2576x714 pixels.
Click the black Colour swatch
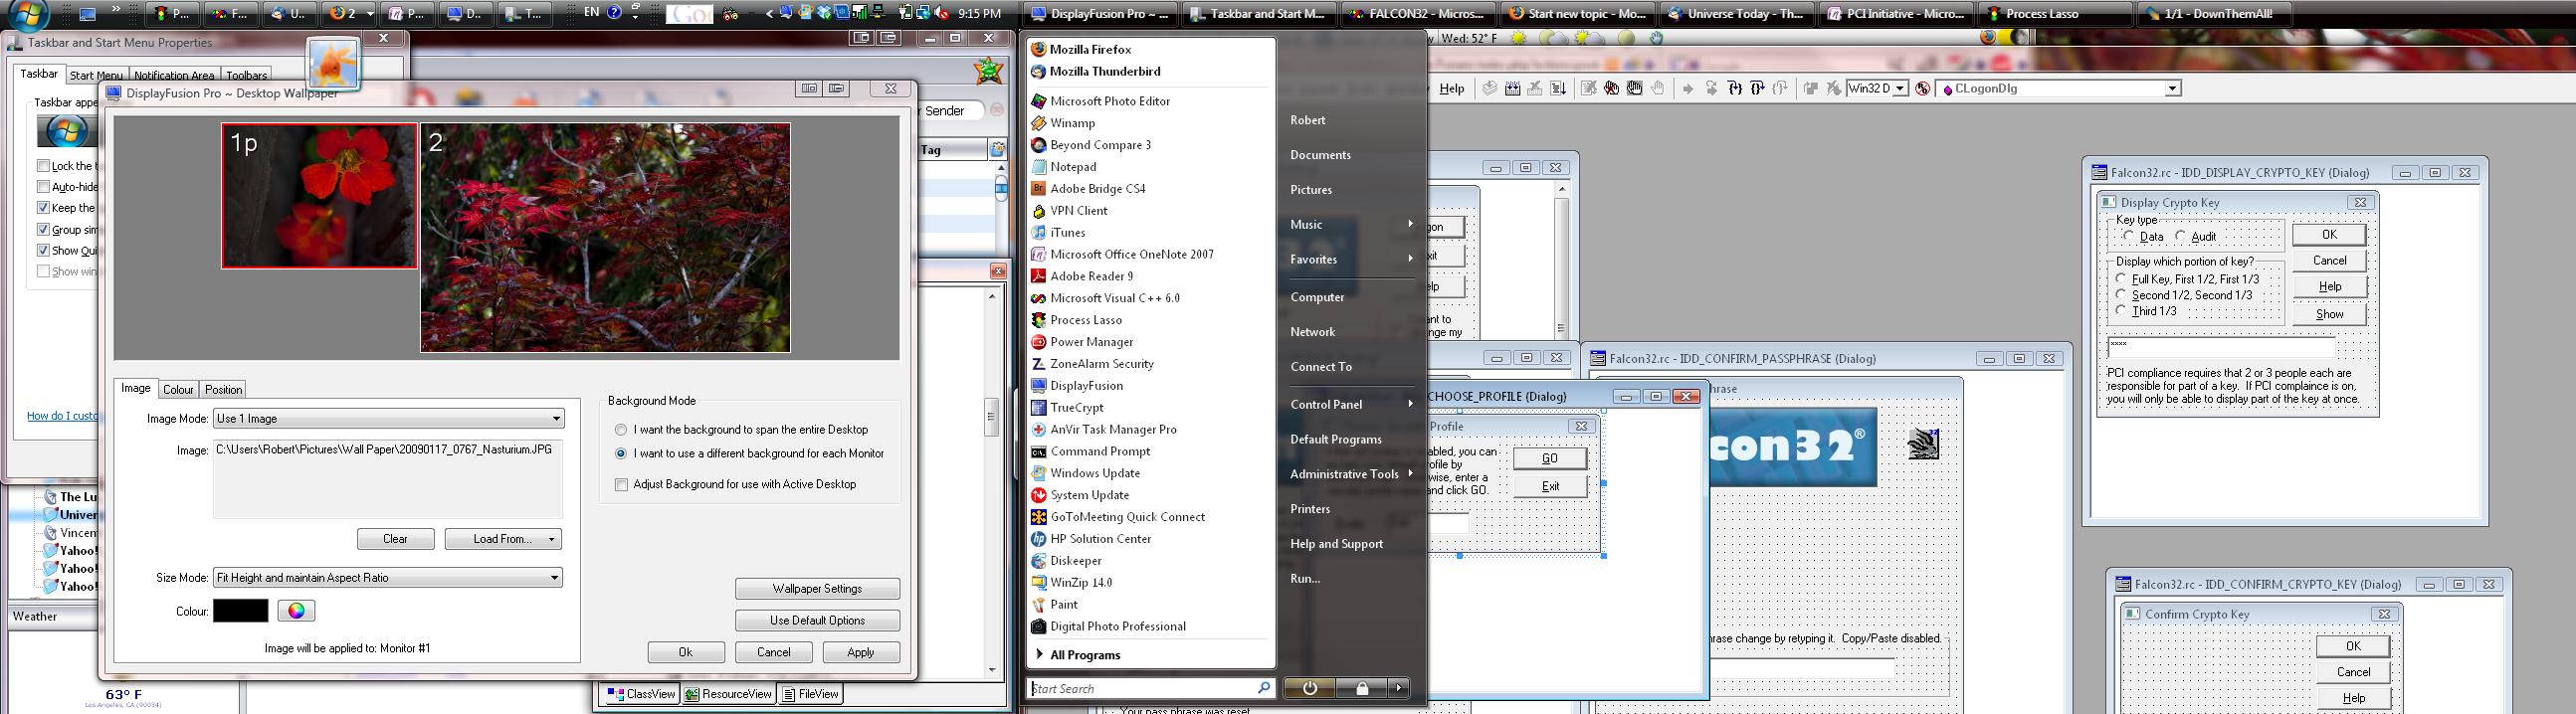tap(240, 611)
